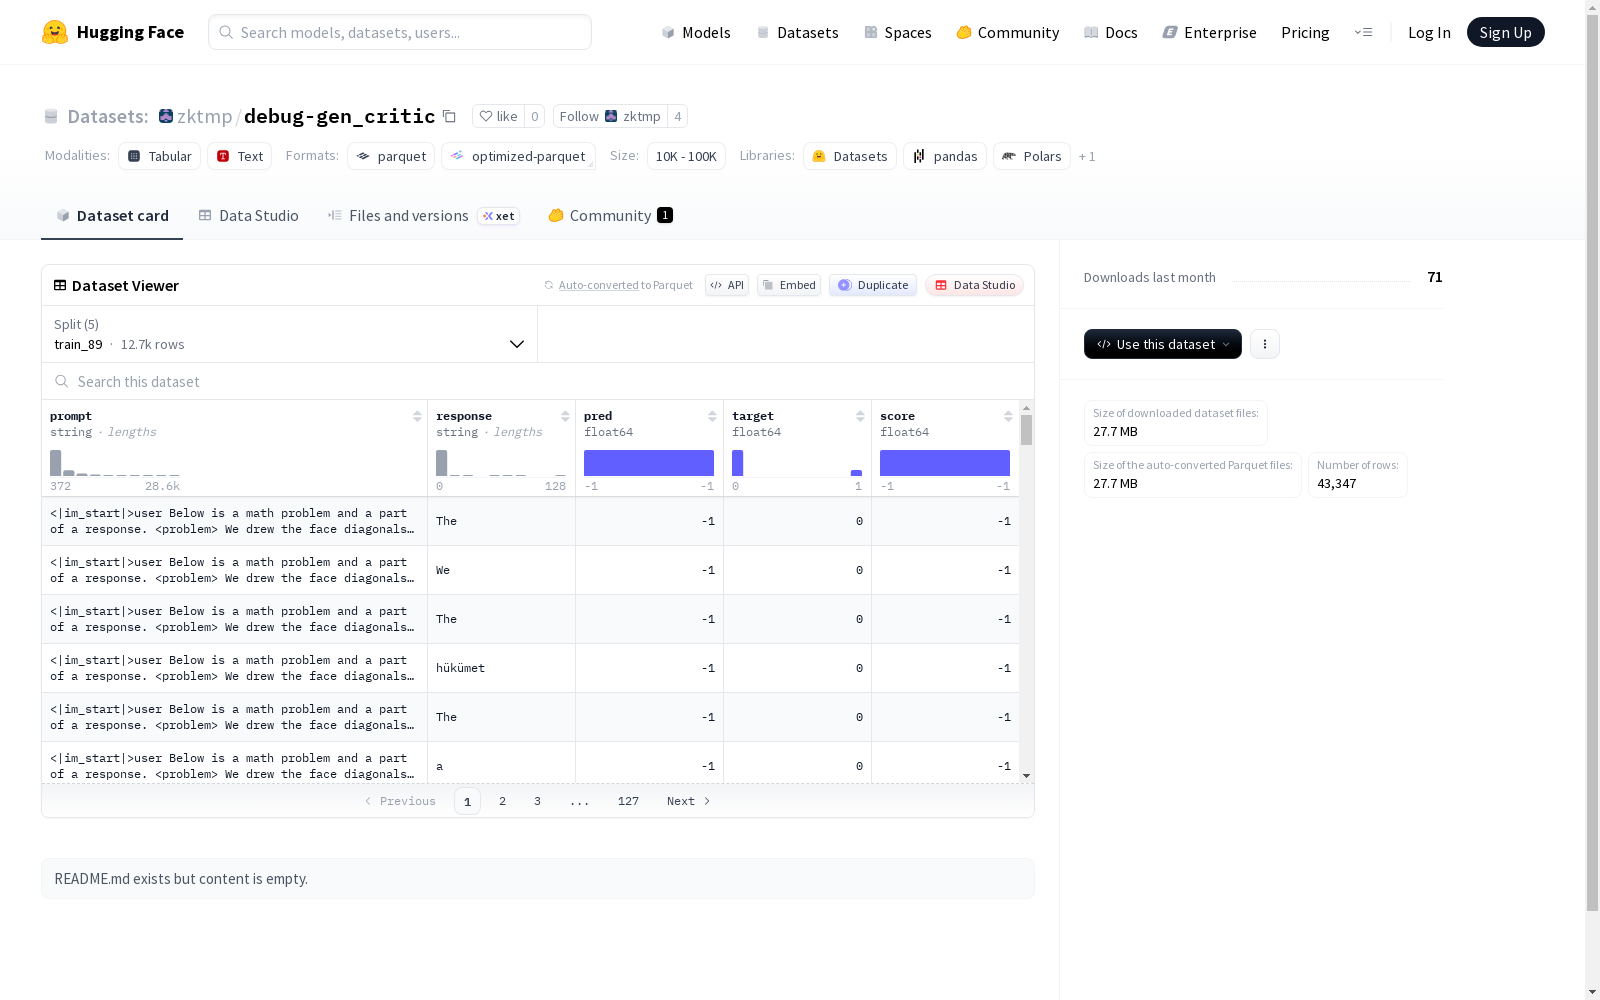Click the Sign Up button
Image resolution: width=1600 pixels, height=1000 pixels.
tap(1506, 32)
